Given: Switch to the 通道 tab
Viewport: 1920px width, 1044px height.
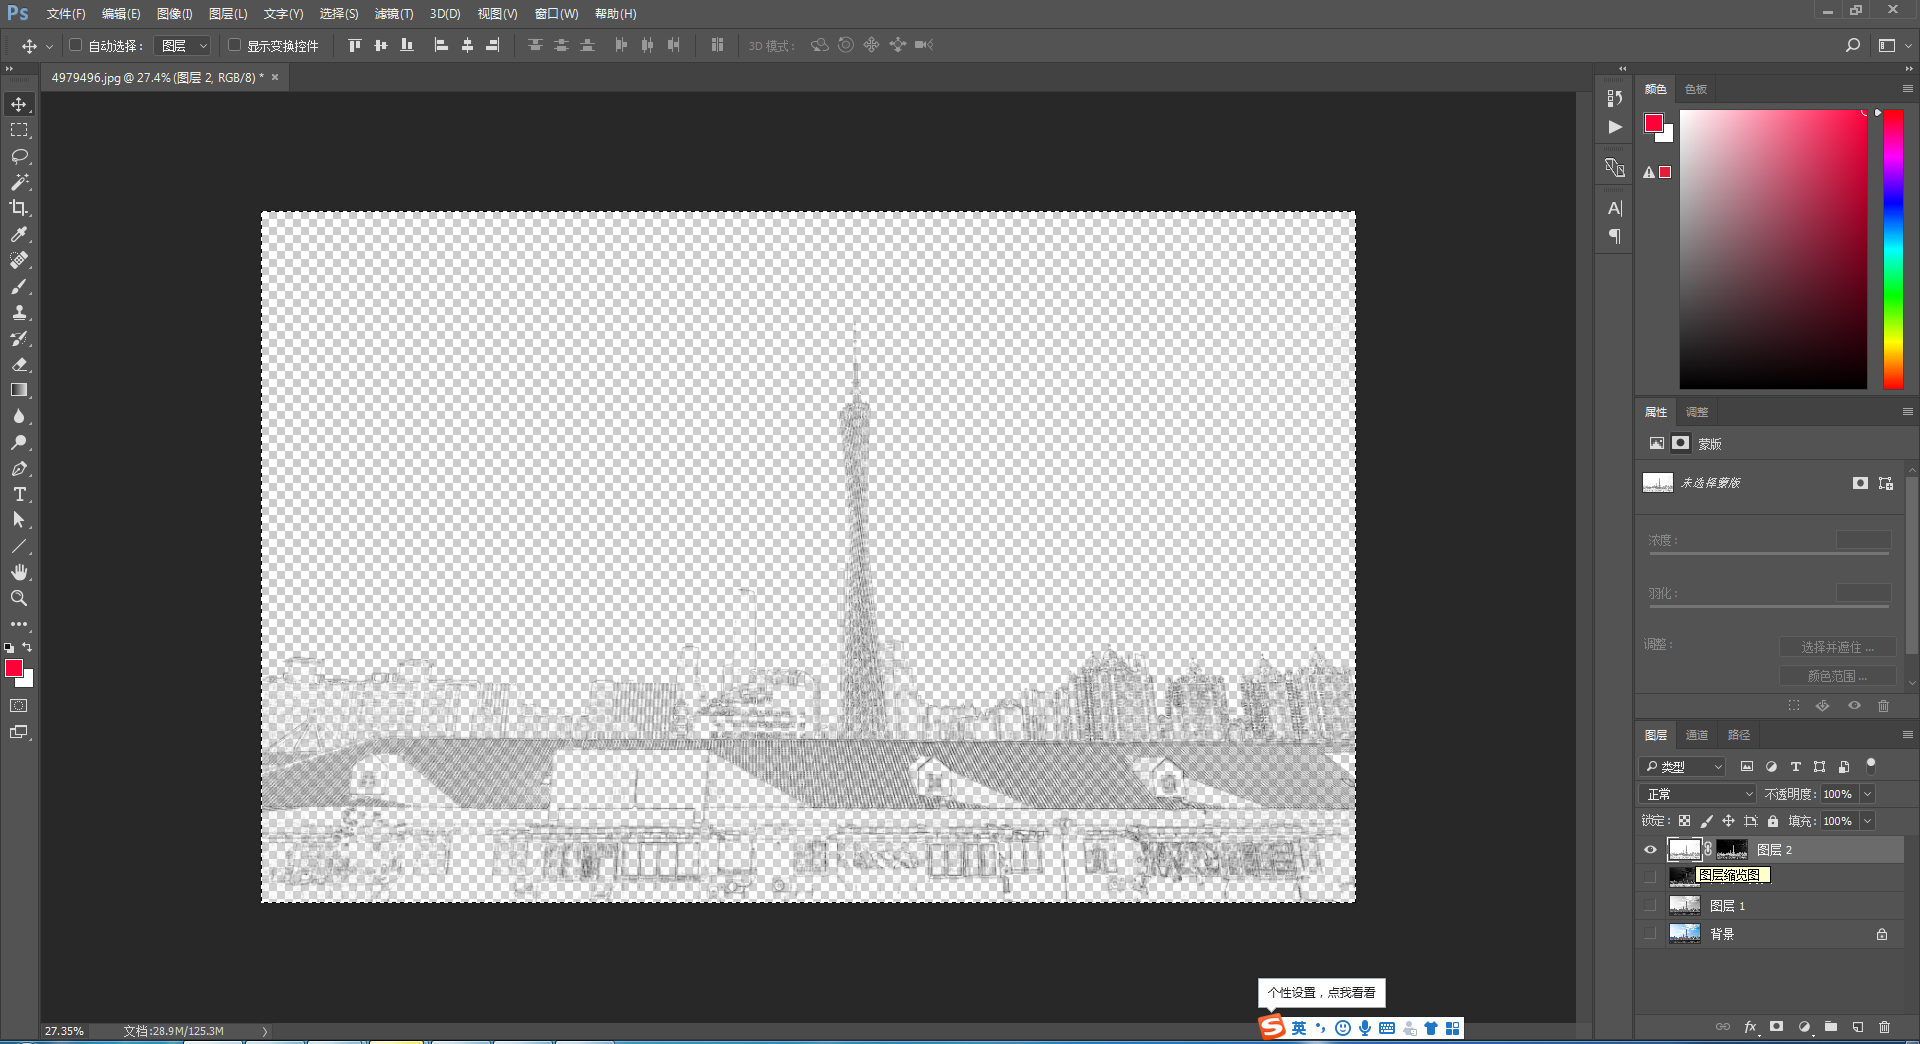Looking at the screenshot, I should tap(1697, 735).
